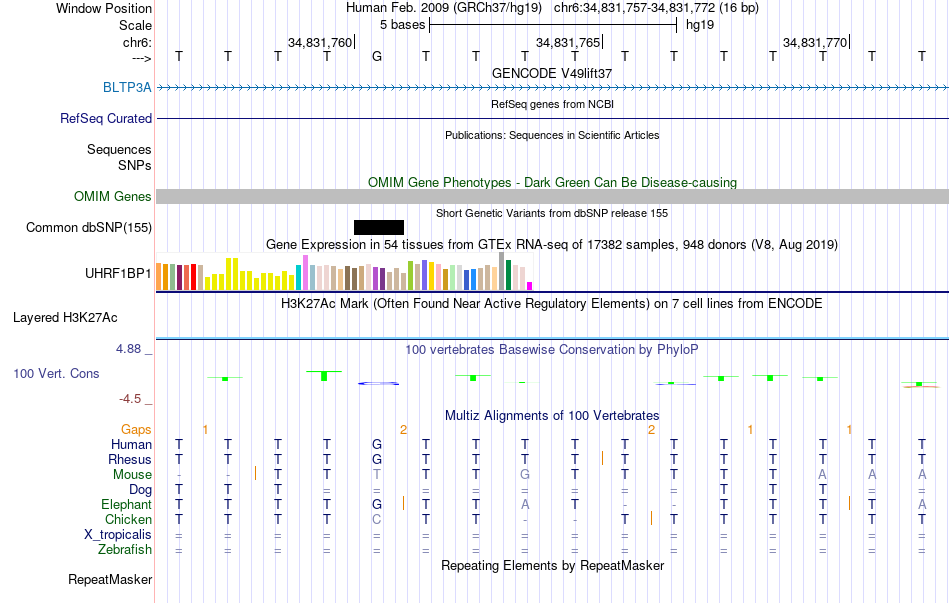Image resolution: width=950 pixels, height=603 pixels.
Task: Click the "GENCODE V49lift37" track title
Action: pos(552,73)
